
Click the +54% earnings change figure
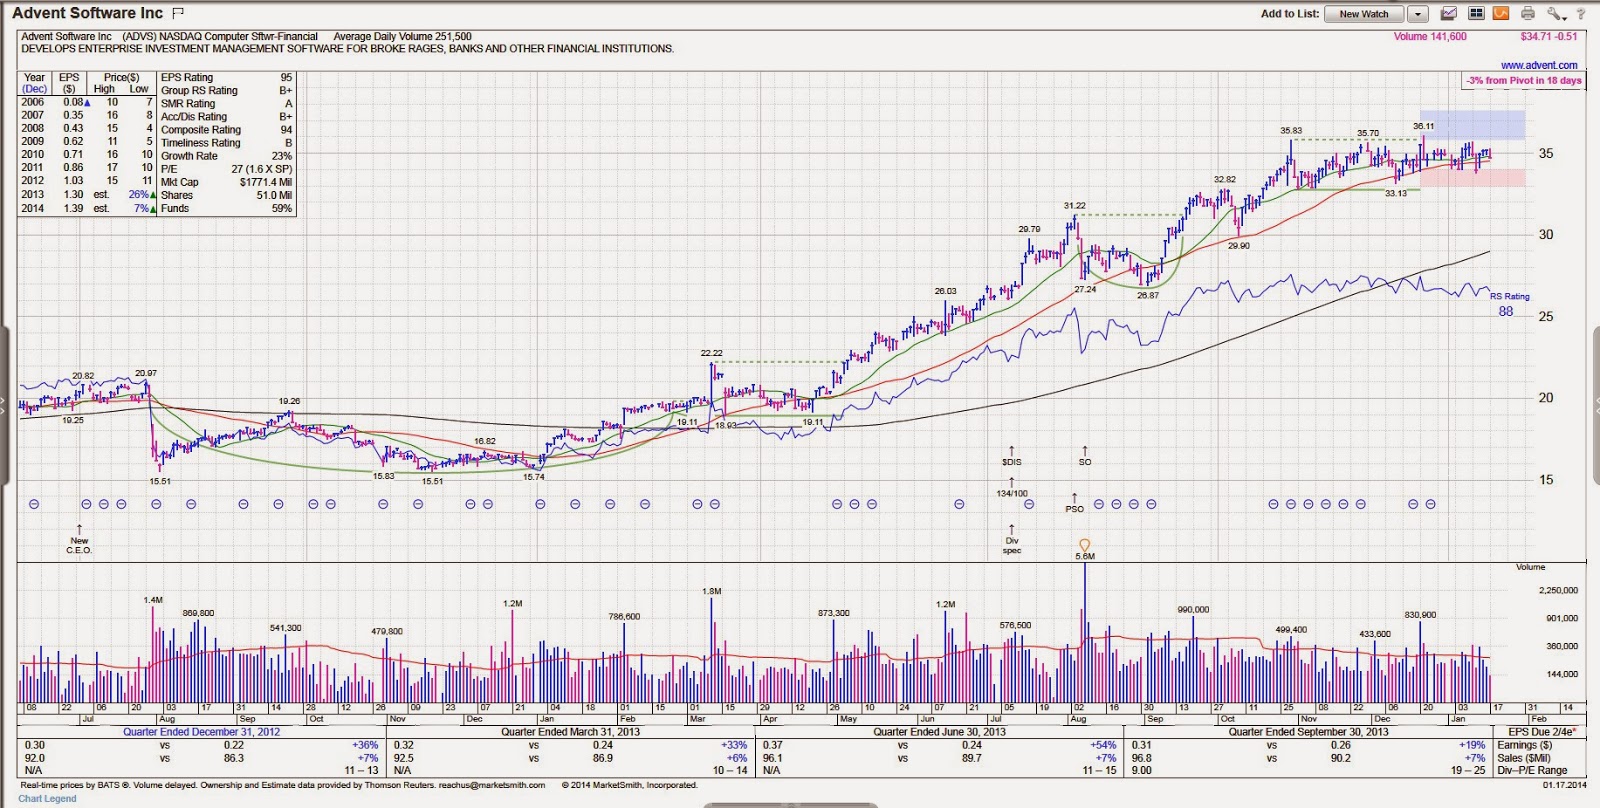point(1102,745)
